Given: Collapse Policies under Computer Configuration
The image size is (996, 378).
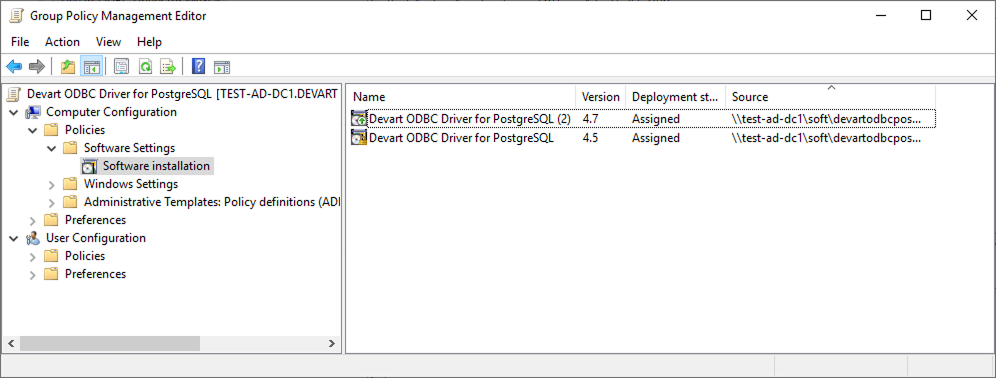Looking at the screenshot, I should pos(33,130).
